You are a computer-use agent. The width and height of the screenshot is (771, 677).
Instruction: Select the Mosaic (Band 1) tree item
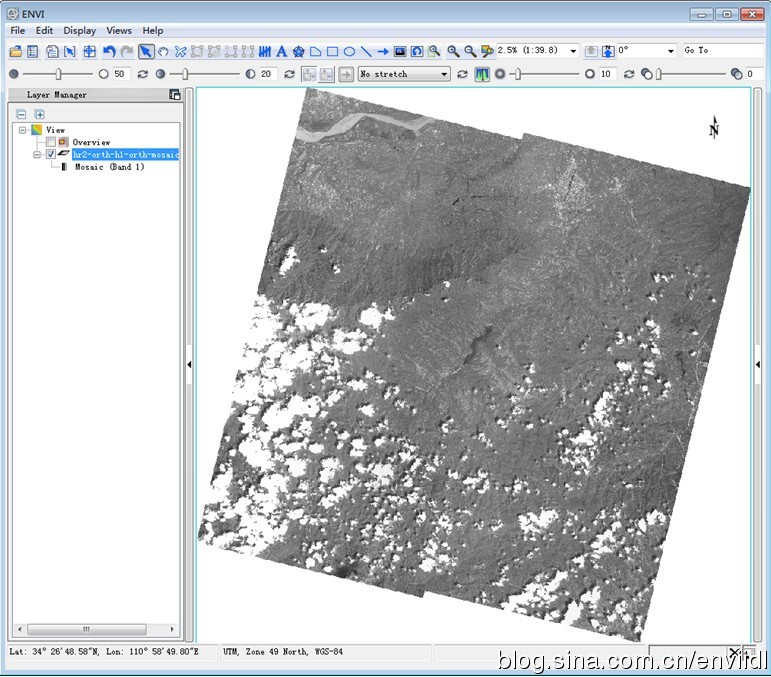(x=109, y=167)
